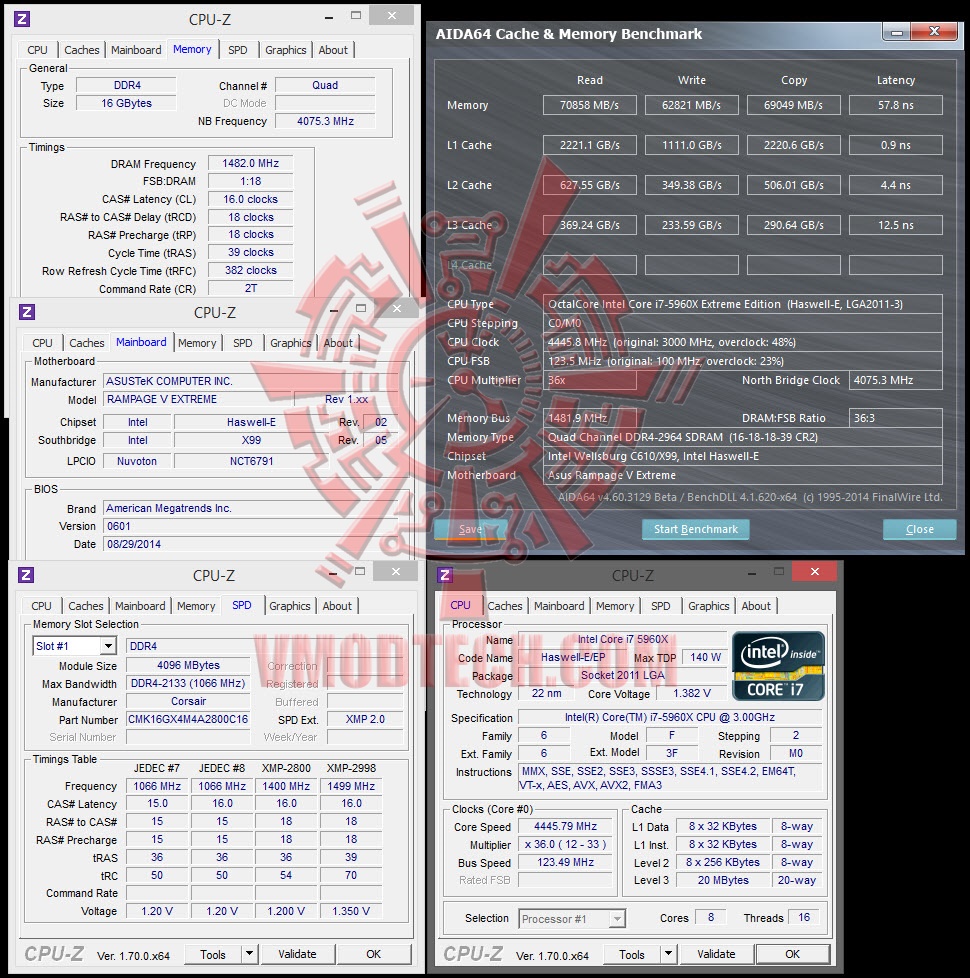Click CPU-Z logo icon in Mainboard window
The width and height of the screenshot is (970, 978).
tap(27, 312)
